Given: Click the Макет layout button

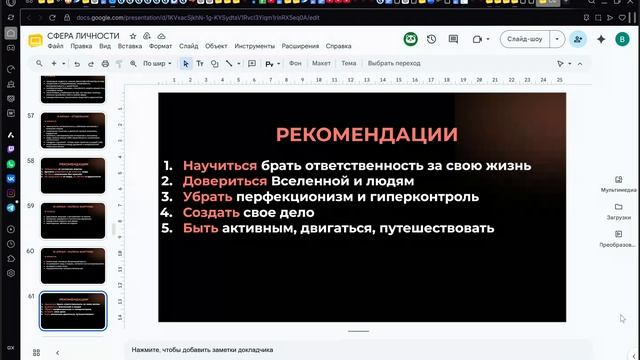Looking at the screenshot, I should tap(321, 63).
